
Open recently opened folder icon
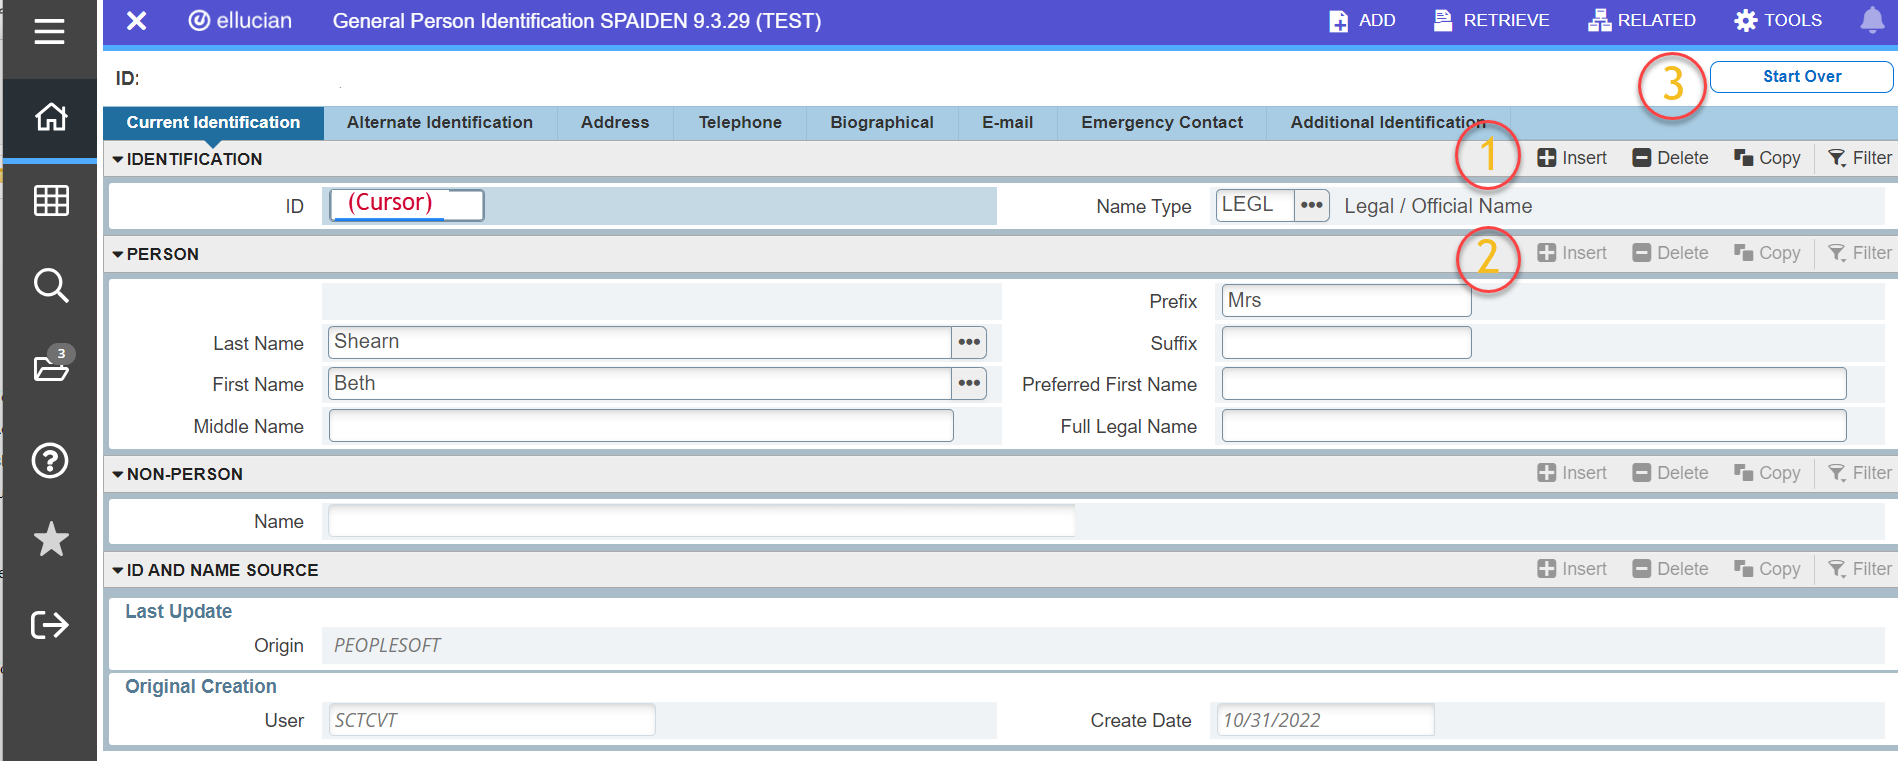[51, 367]
